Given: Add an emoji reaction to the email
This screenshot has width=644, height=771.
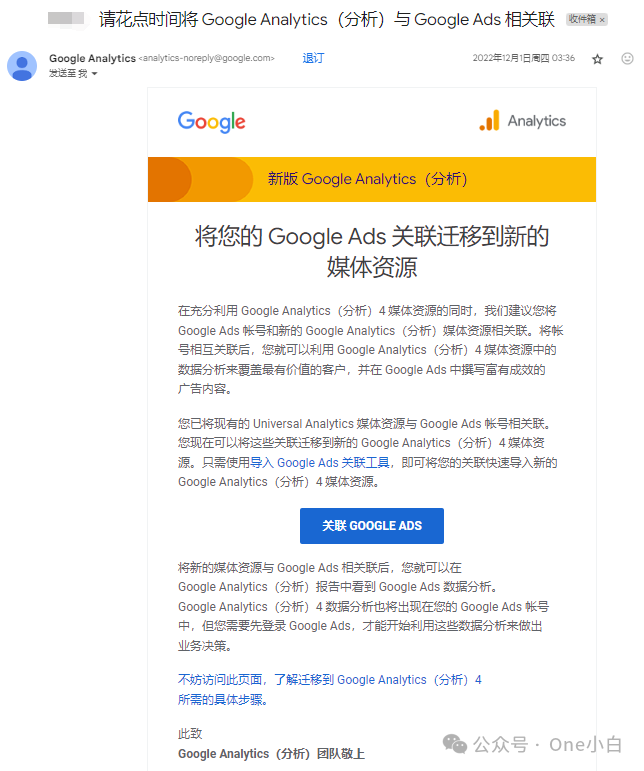Looking at the screenshot, I should [x=627, y=59].
